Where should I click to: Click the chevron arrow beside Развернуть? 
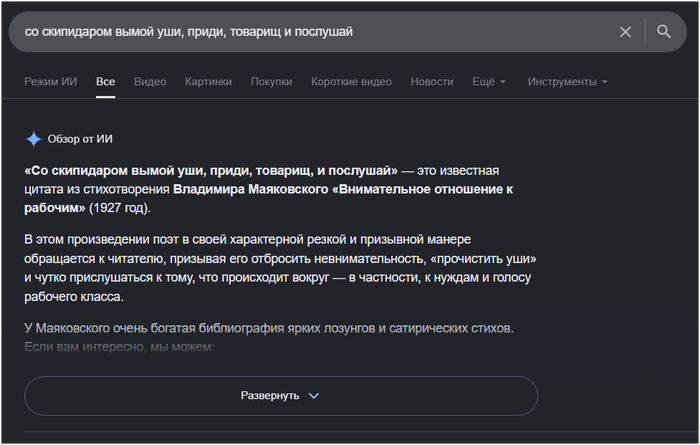pos(314,396)
